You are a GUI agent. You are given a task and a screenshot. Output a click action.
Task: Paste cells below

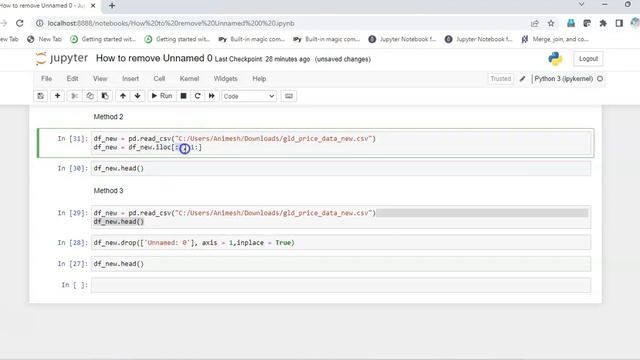(x=105, y=96)
